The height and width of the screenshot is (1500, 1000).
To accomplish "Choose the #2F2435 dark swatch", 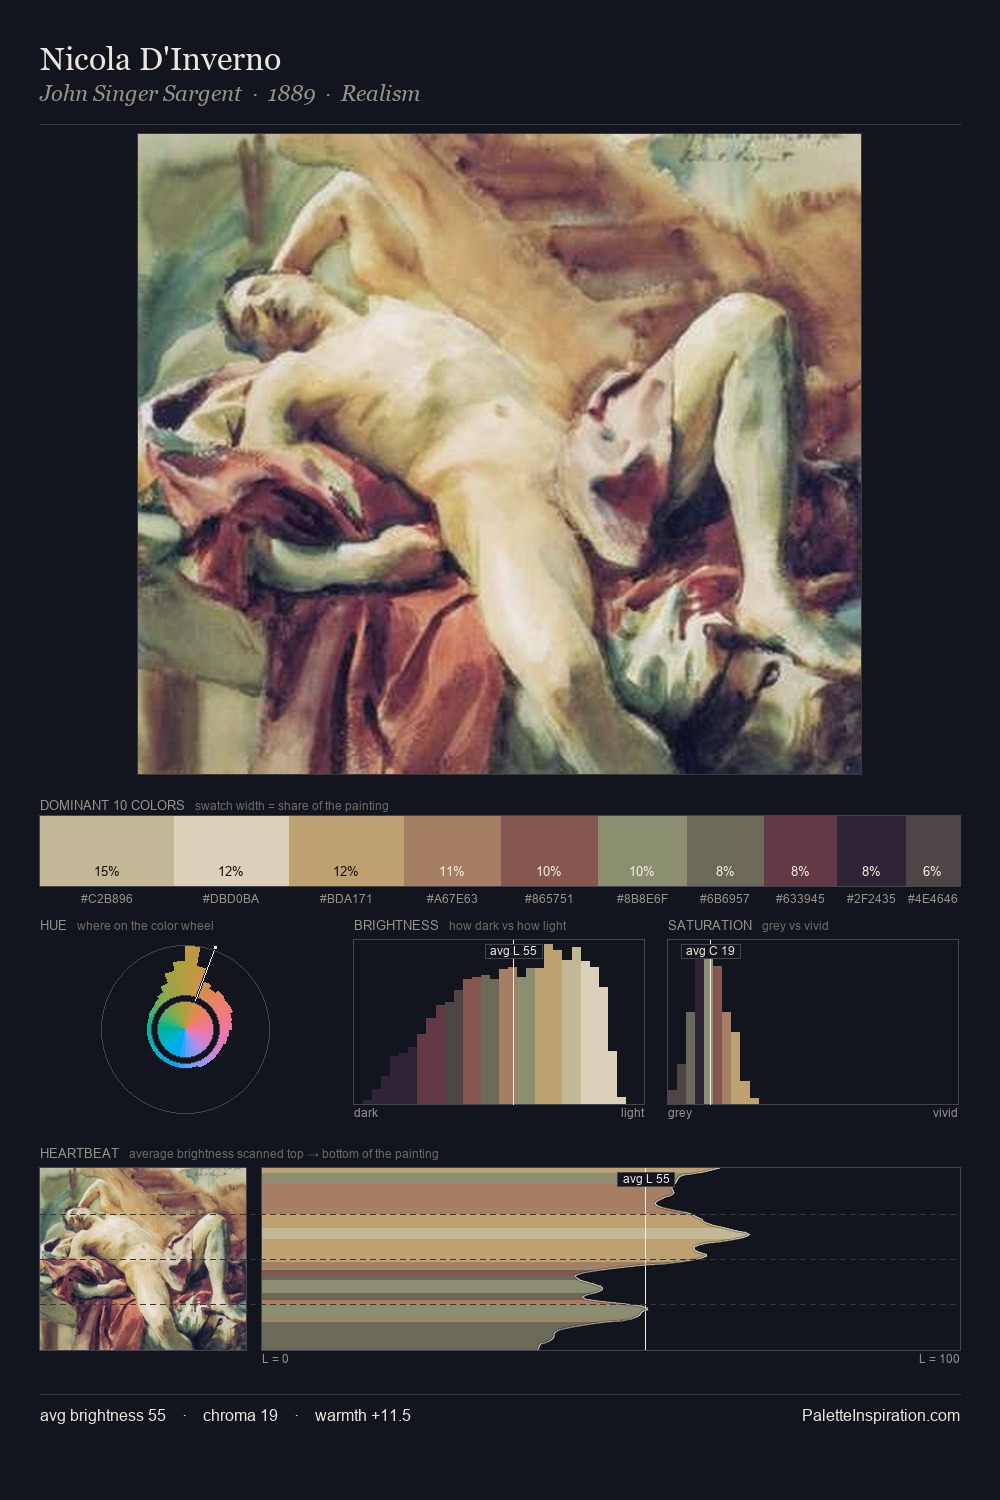I will pos(871,851).
